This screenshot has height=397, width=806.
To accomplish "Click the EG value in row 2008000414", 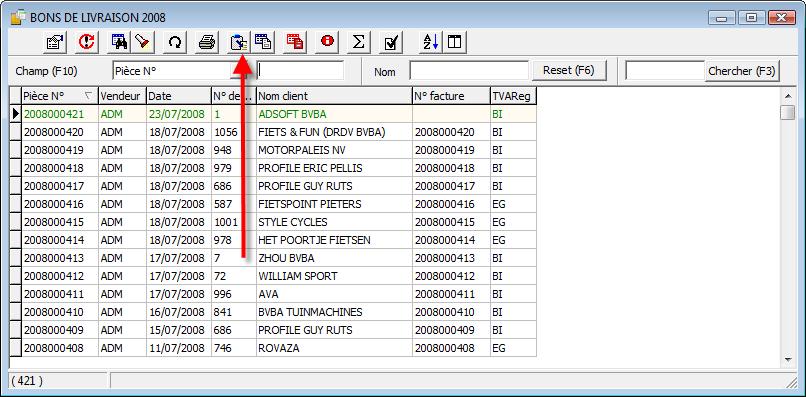I will point(499,240).
